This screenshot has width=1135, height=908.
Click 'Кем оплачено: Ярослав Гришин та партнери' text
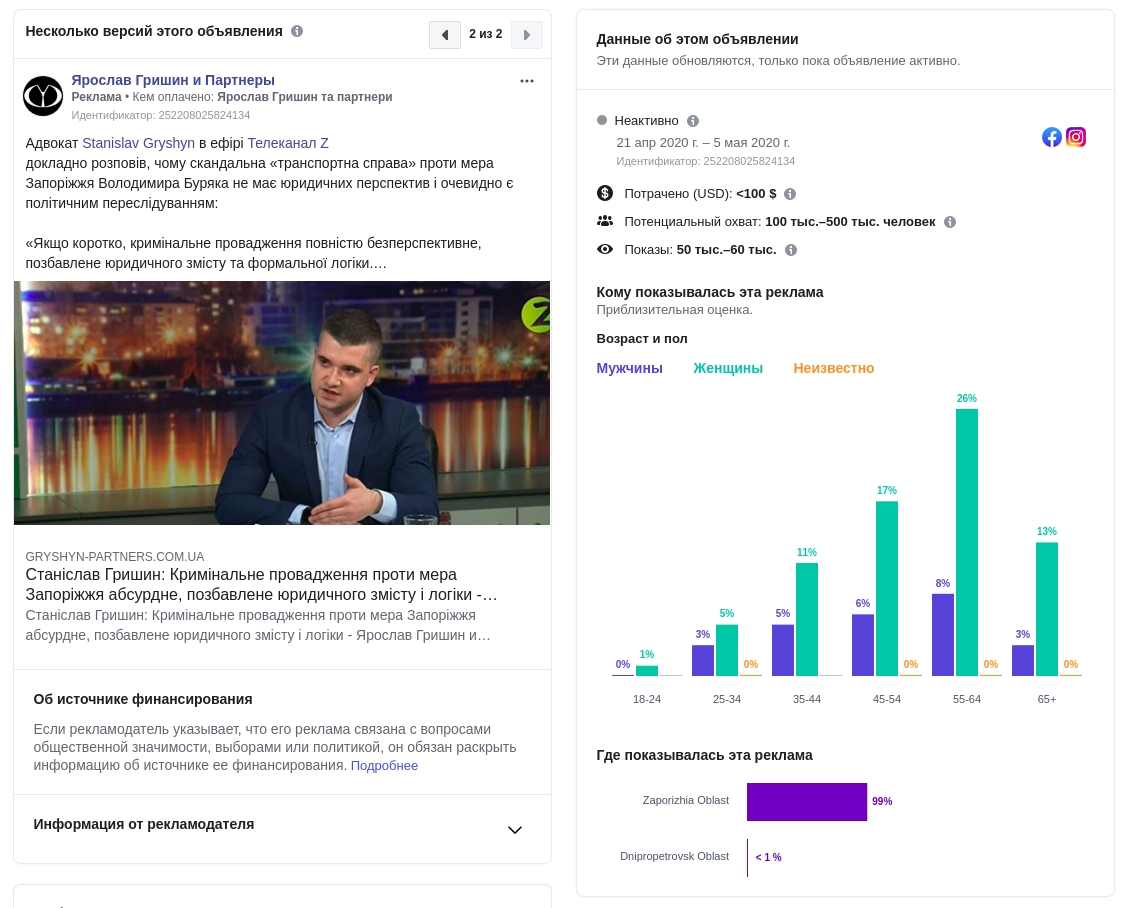[262, 97]
